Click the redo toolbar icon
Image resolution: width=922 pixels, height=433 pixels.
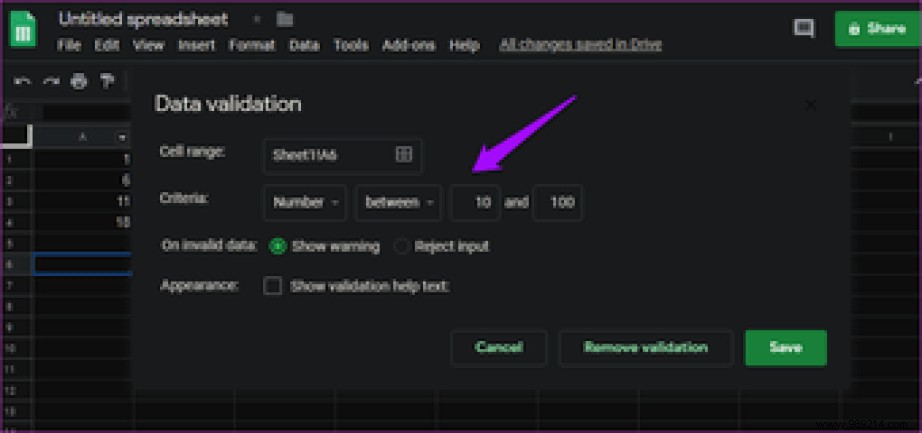point(51,81)
